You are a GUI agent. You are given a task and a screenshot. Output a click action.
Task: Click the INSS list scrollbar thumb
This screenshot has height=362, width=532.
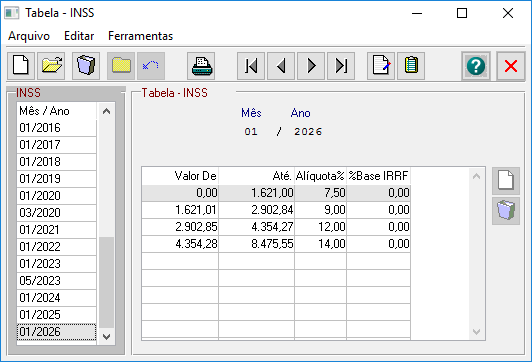tap(106, 283)
